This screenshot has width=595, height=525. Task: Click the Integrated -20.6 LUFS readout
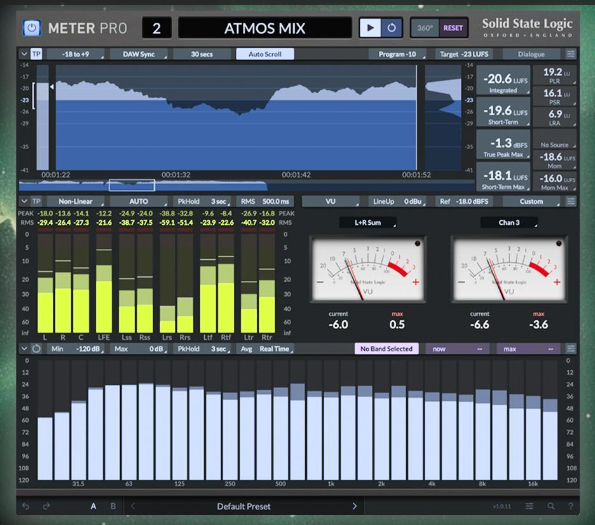point(503,80)
